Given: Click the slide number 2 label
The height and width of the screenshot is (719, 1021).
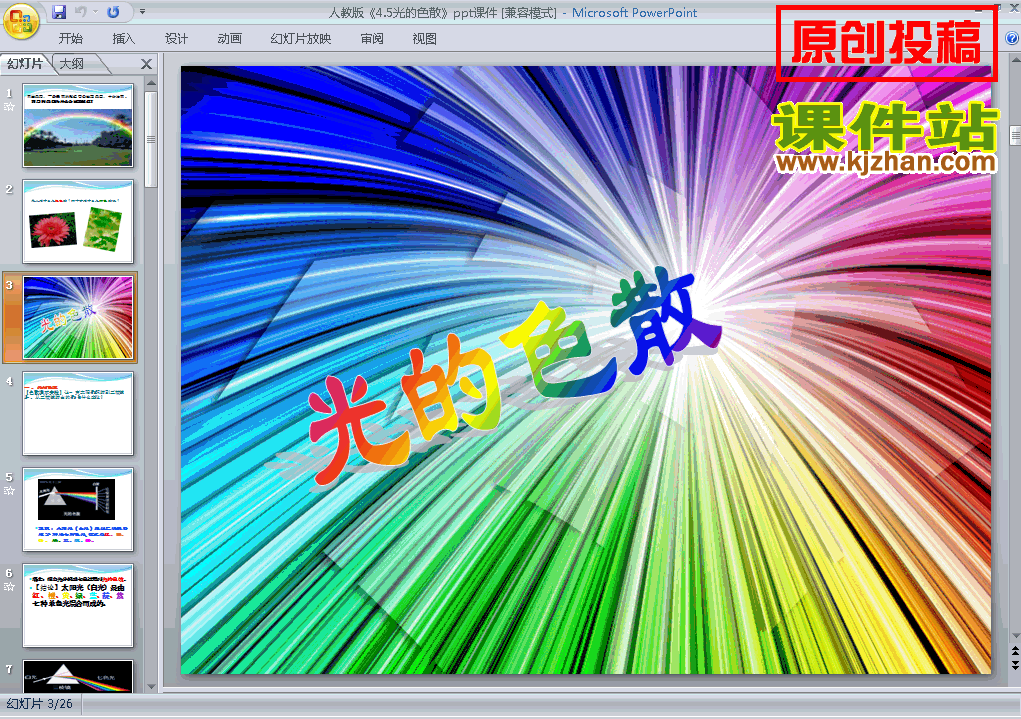Looking at the screenshot, I should [9, 190].
